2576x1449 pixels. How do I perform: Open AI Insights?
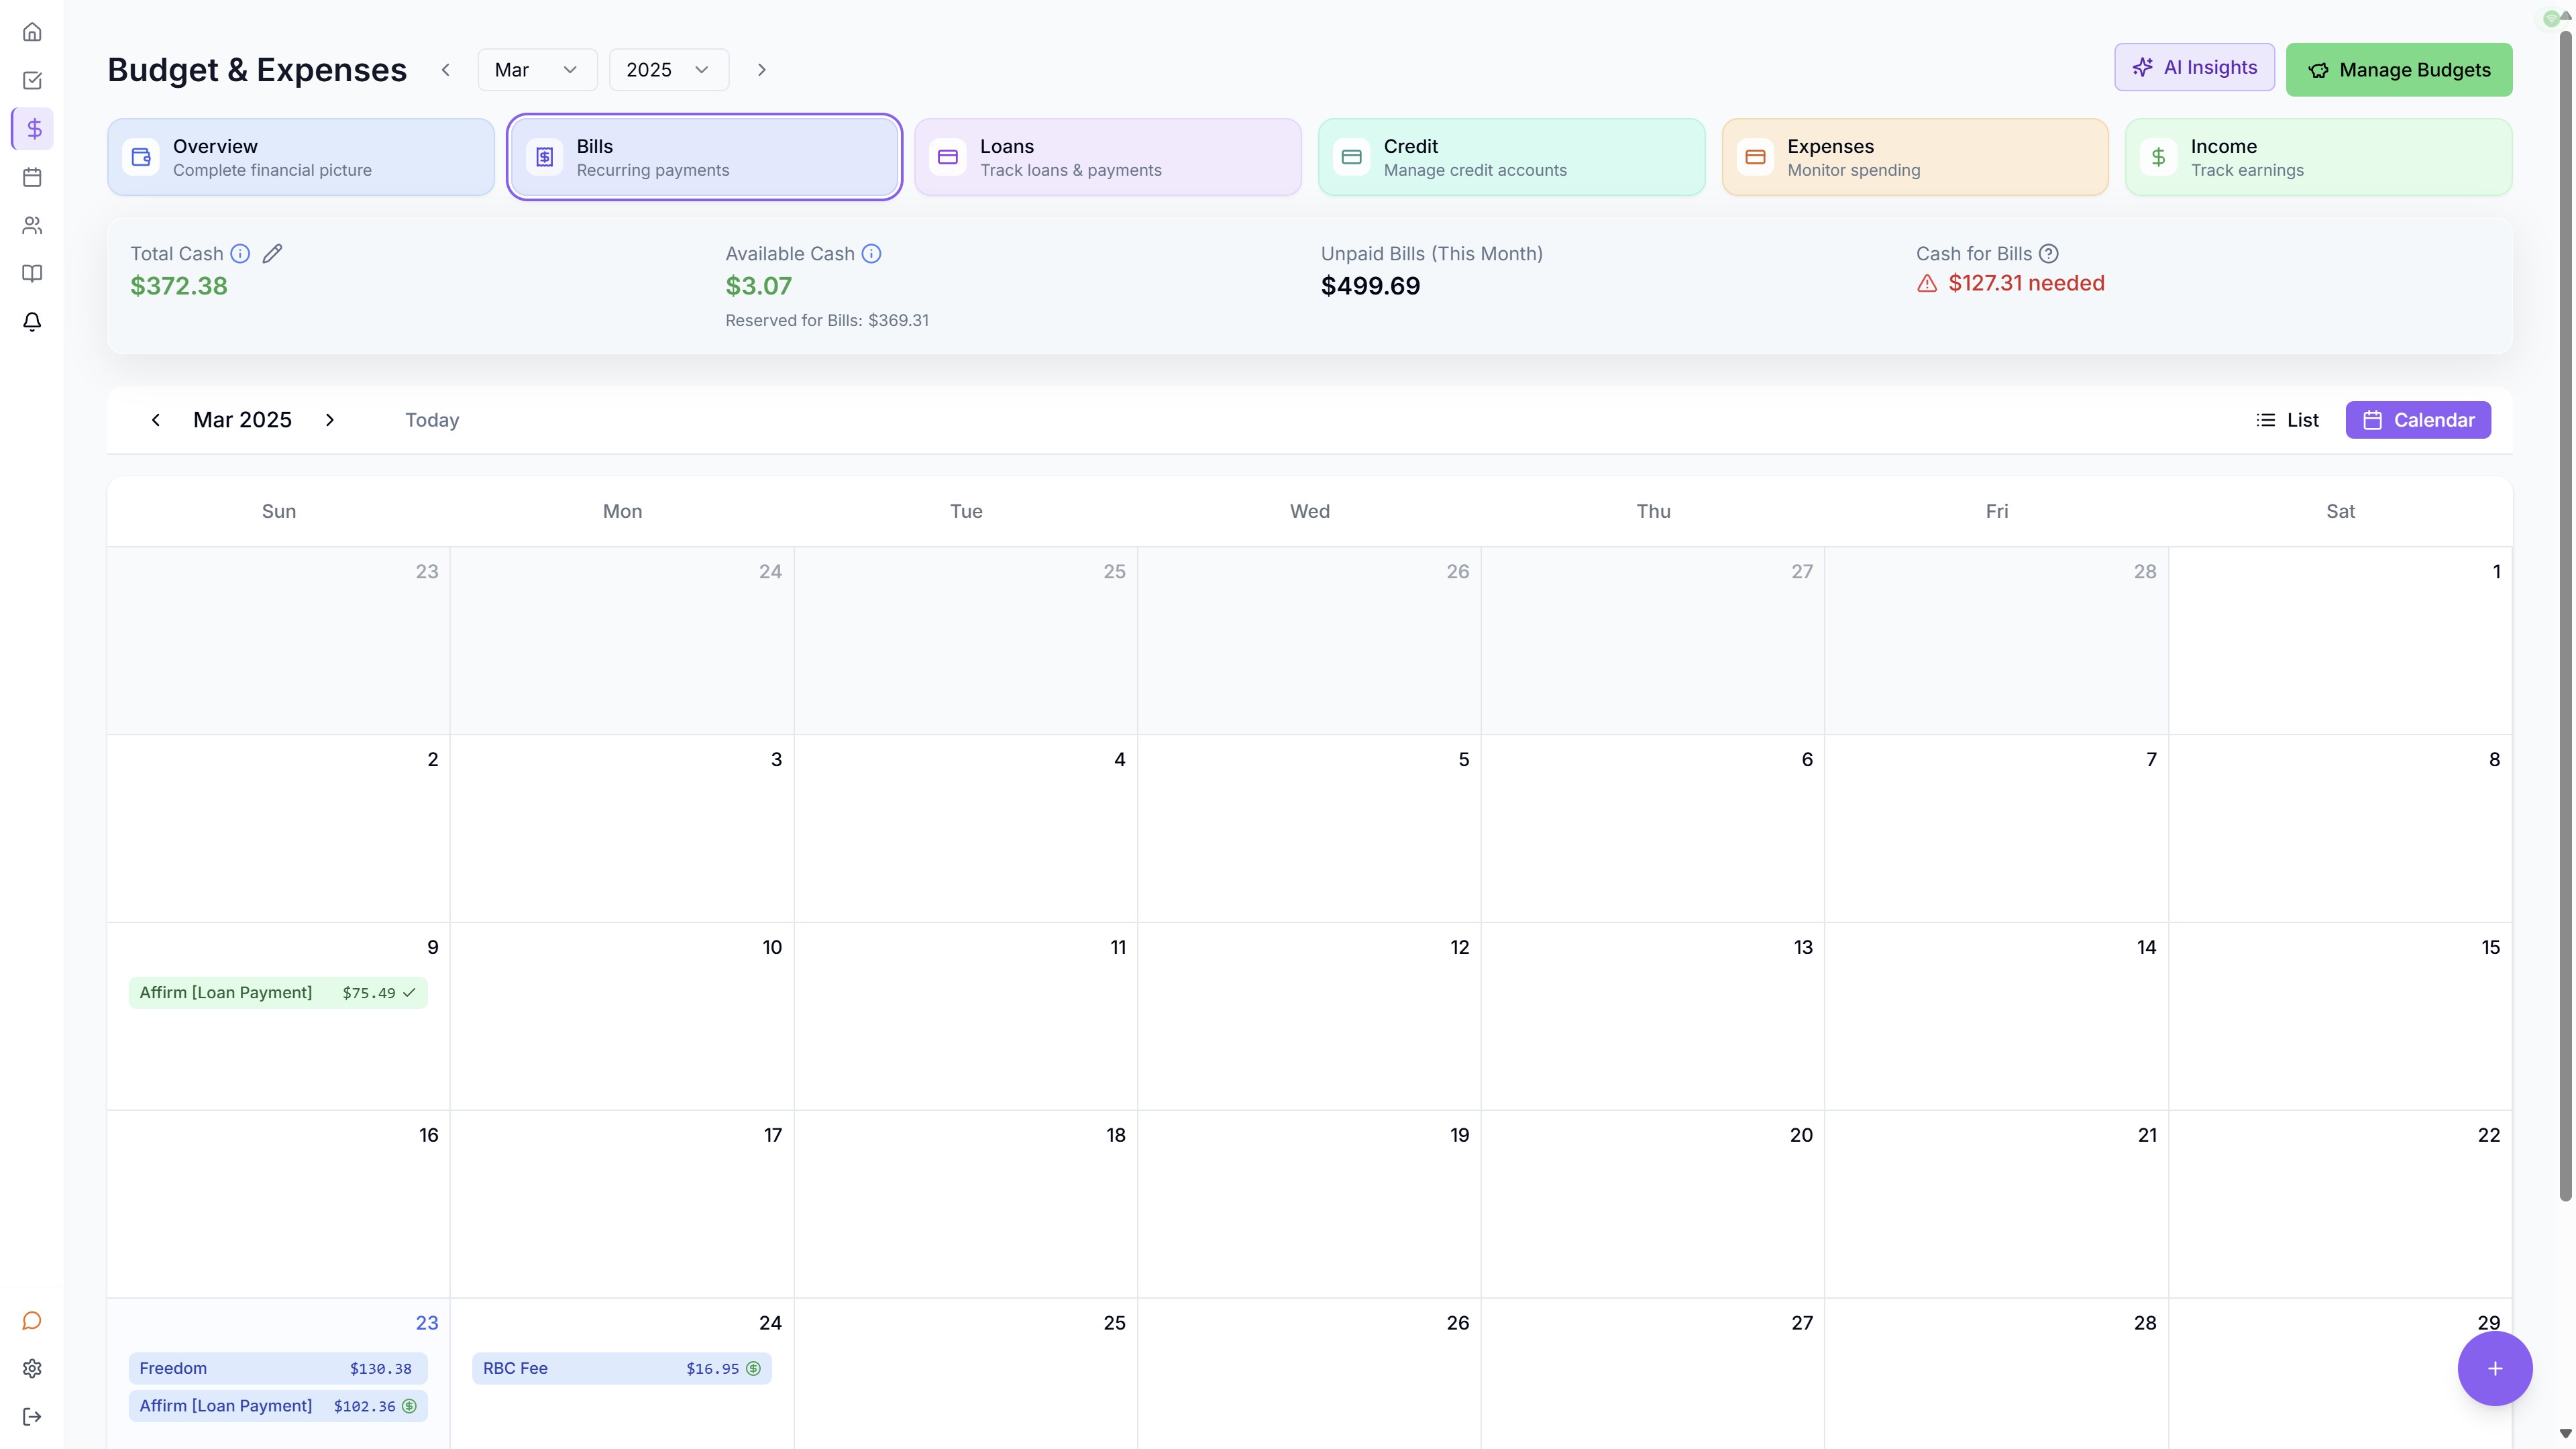pos(2194,67)
